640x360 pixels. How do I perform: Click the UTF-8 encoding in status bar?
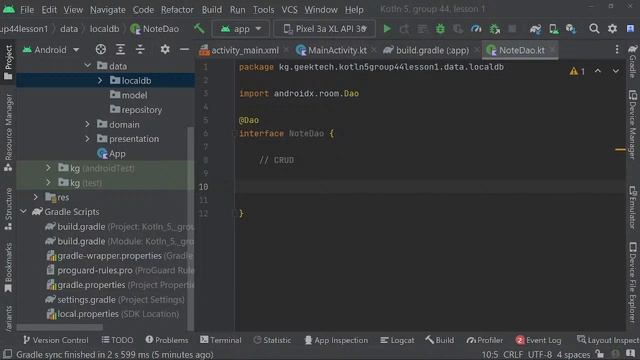540,354
